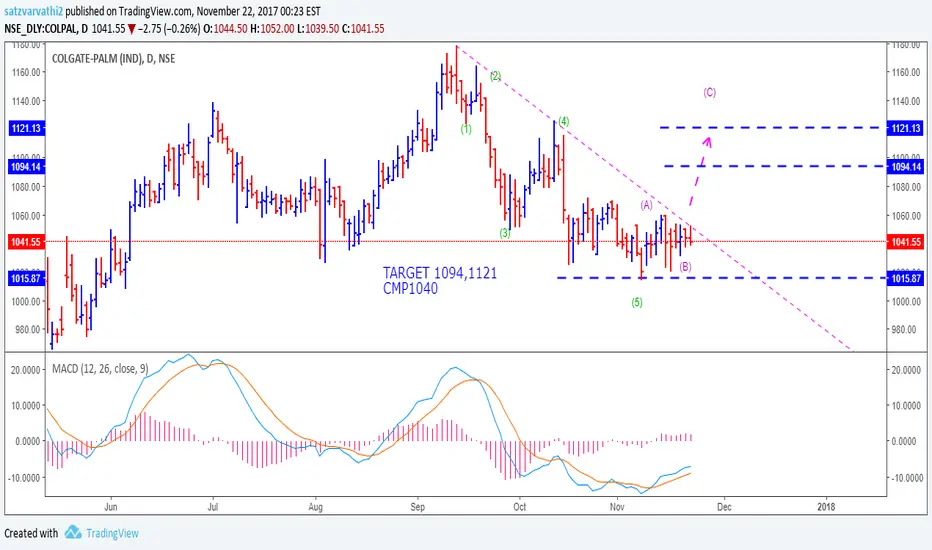Select the purple wave label (B)
This screenshot has width=932, height=550.
pos(685,266)
